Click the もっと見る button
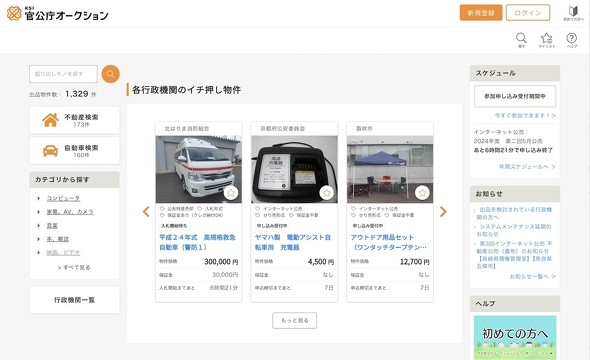The width and height of the screenshot is (590, 360). (295, 321)
